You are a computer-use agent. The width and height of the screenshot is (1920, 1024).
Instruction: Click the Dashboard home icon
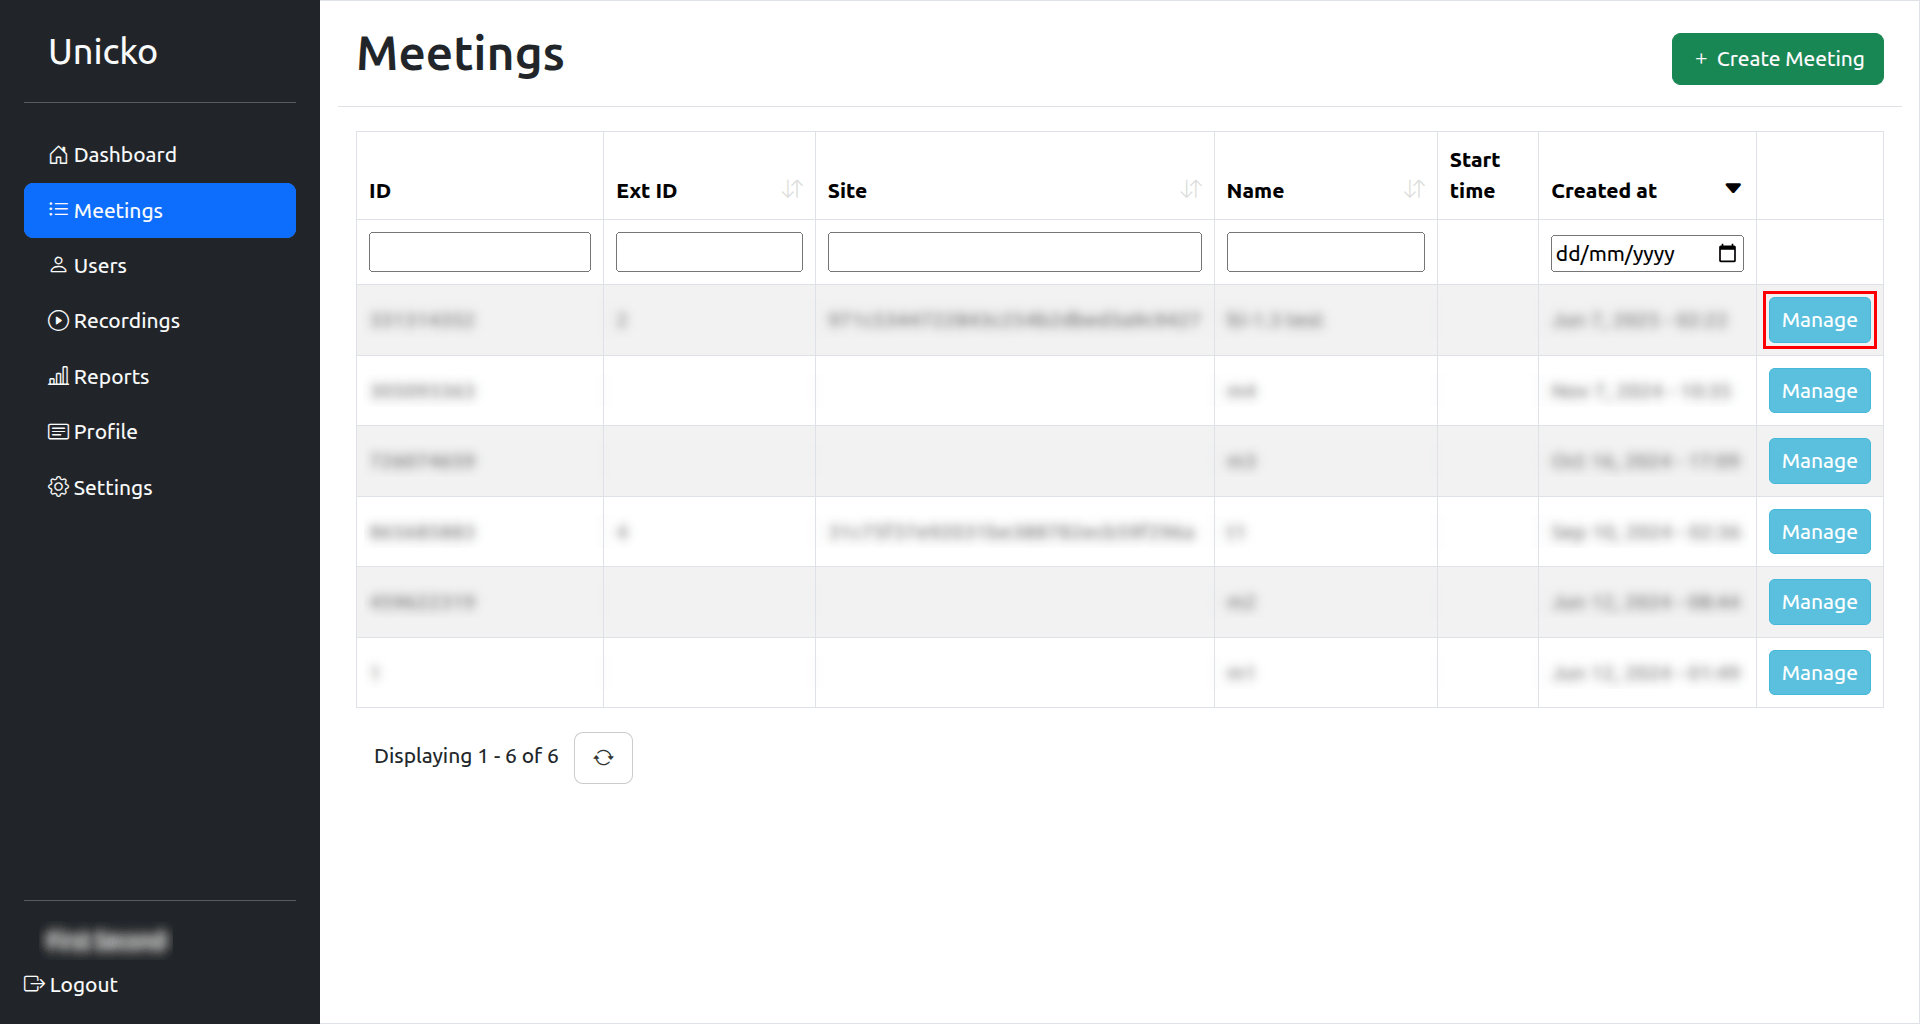coord(59,155)
